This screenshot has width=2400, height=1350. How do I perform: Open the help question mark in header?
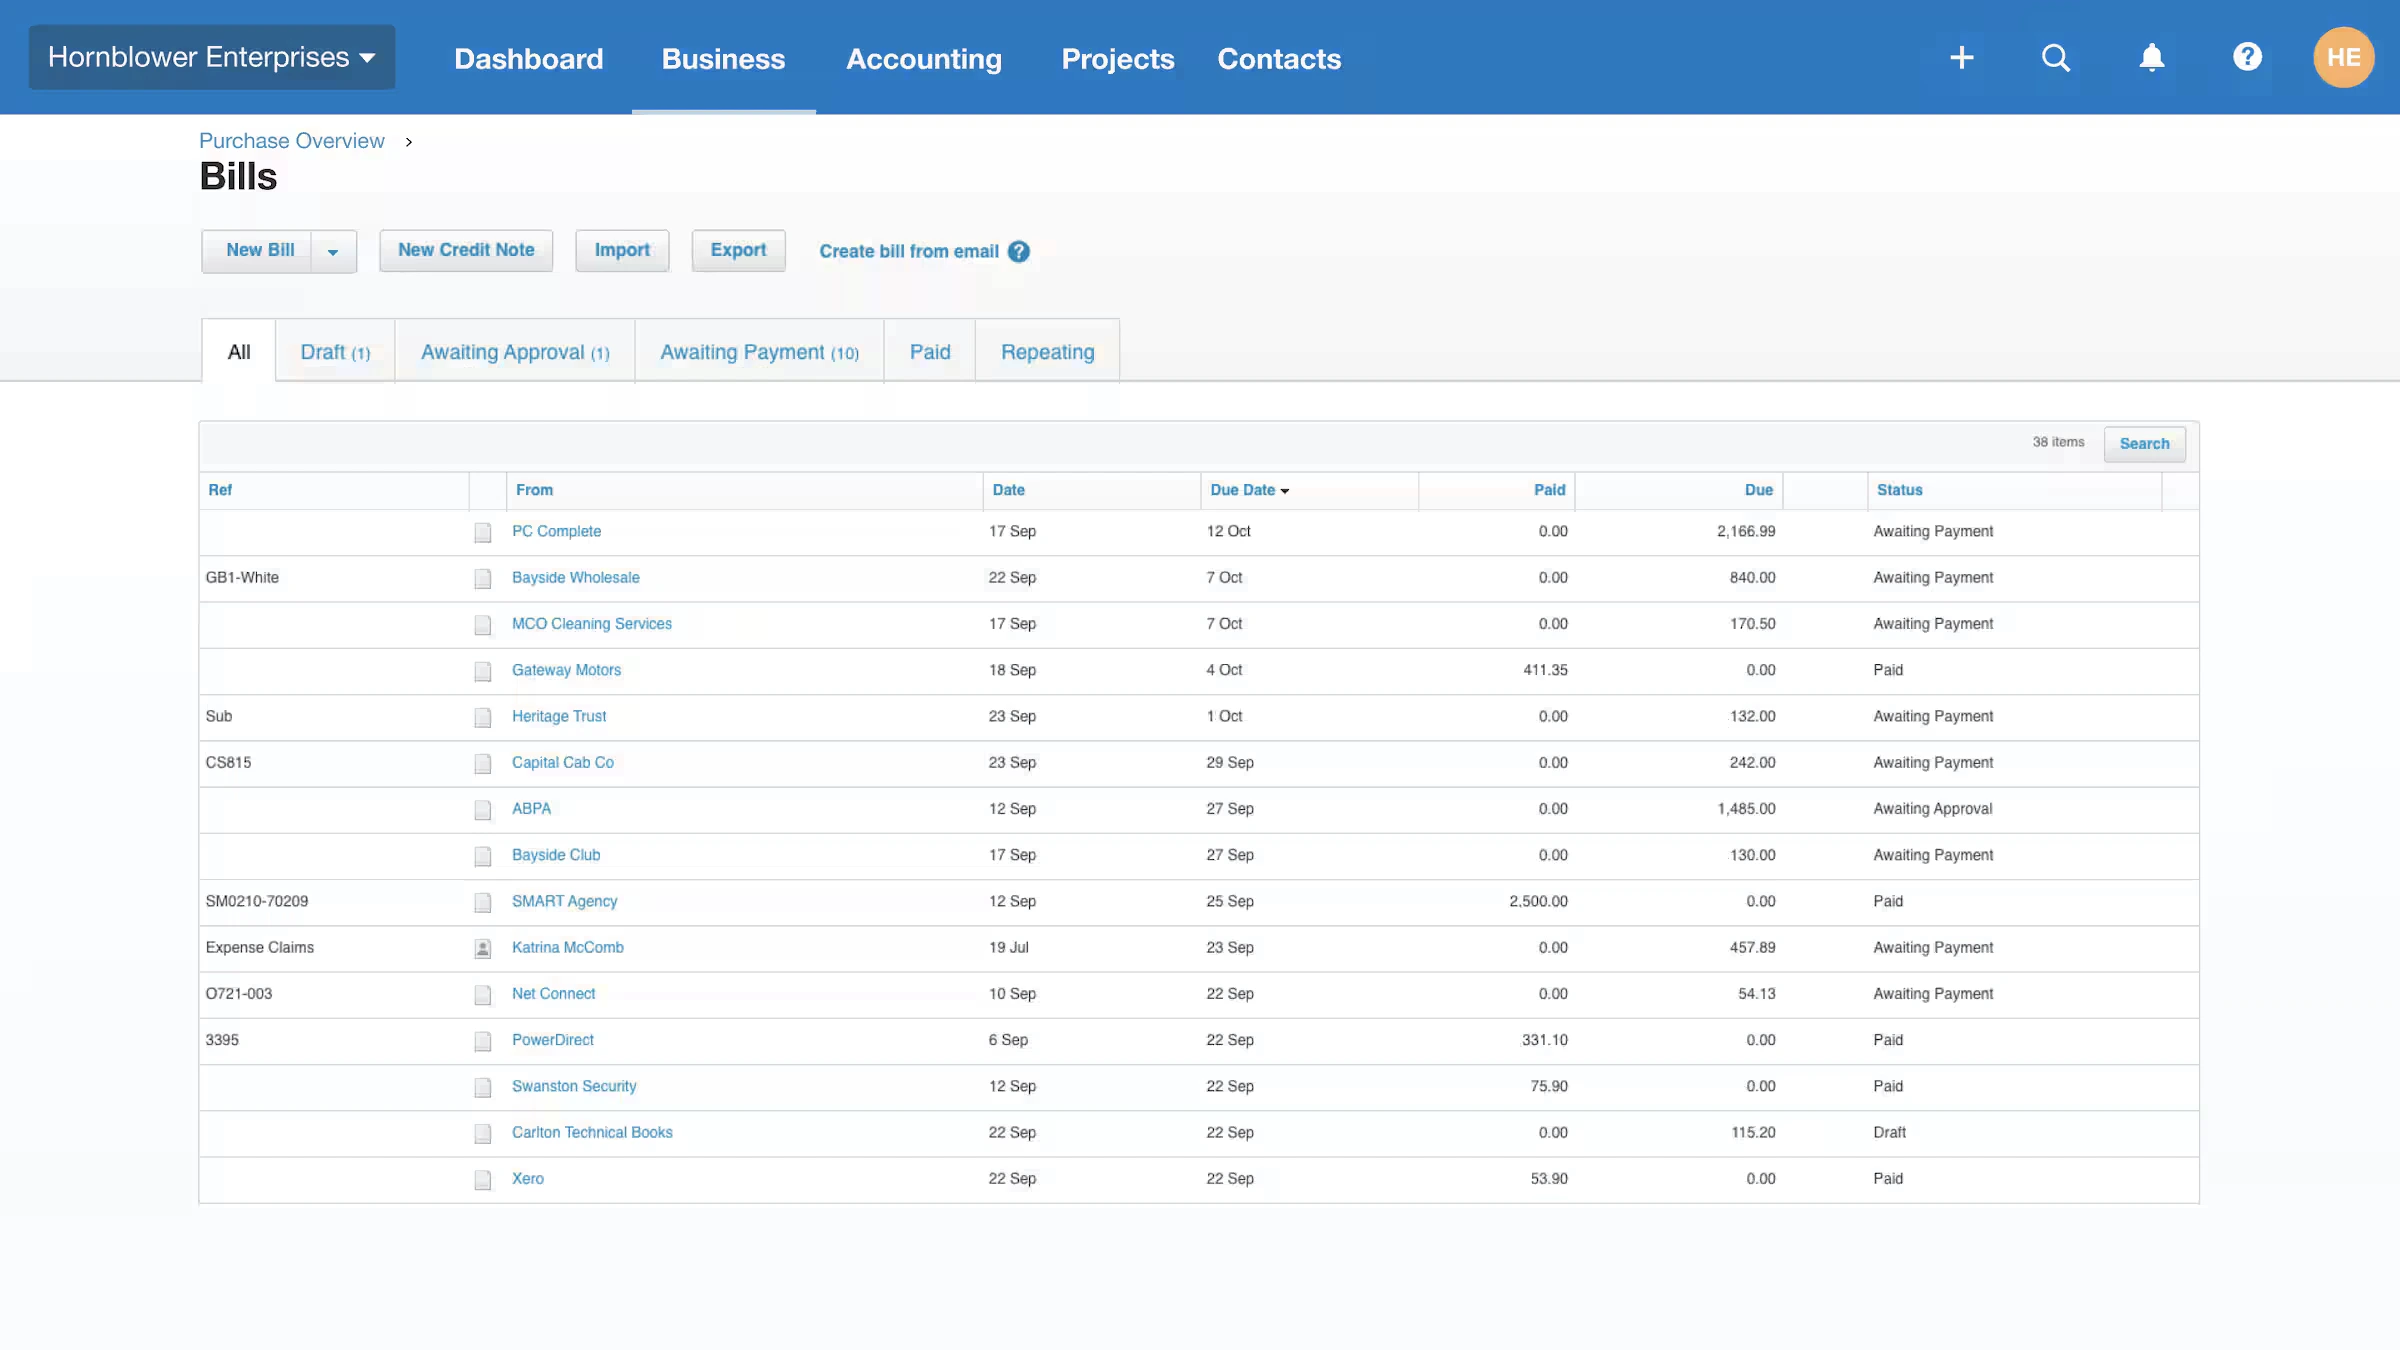coord(2247,57)
